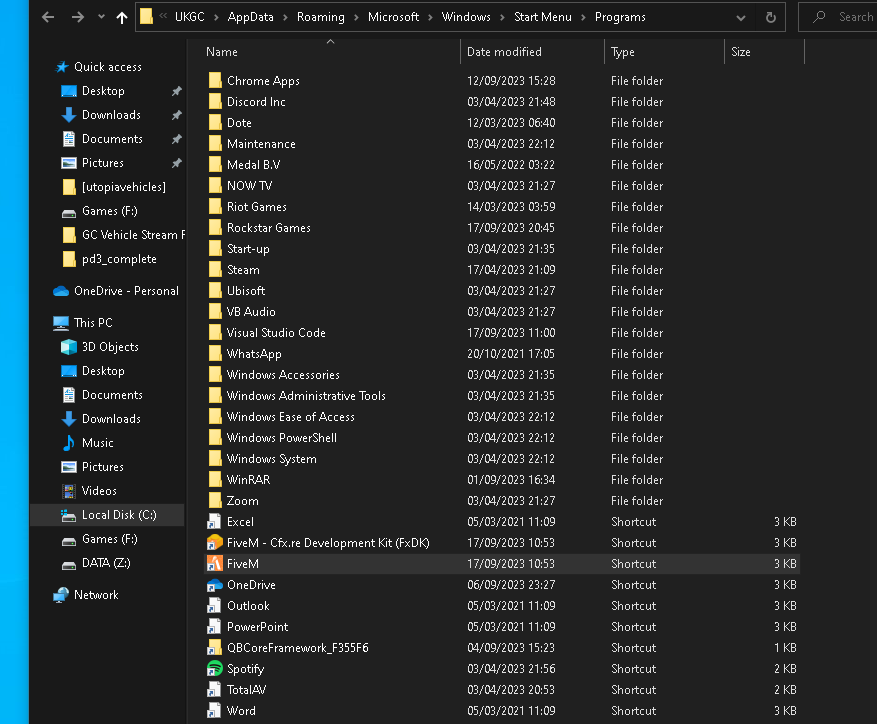
Task: Select the AppData breadcrumb segment
Action: click(x=251, y=17)
